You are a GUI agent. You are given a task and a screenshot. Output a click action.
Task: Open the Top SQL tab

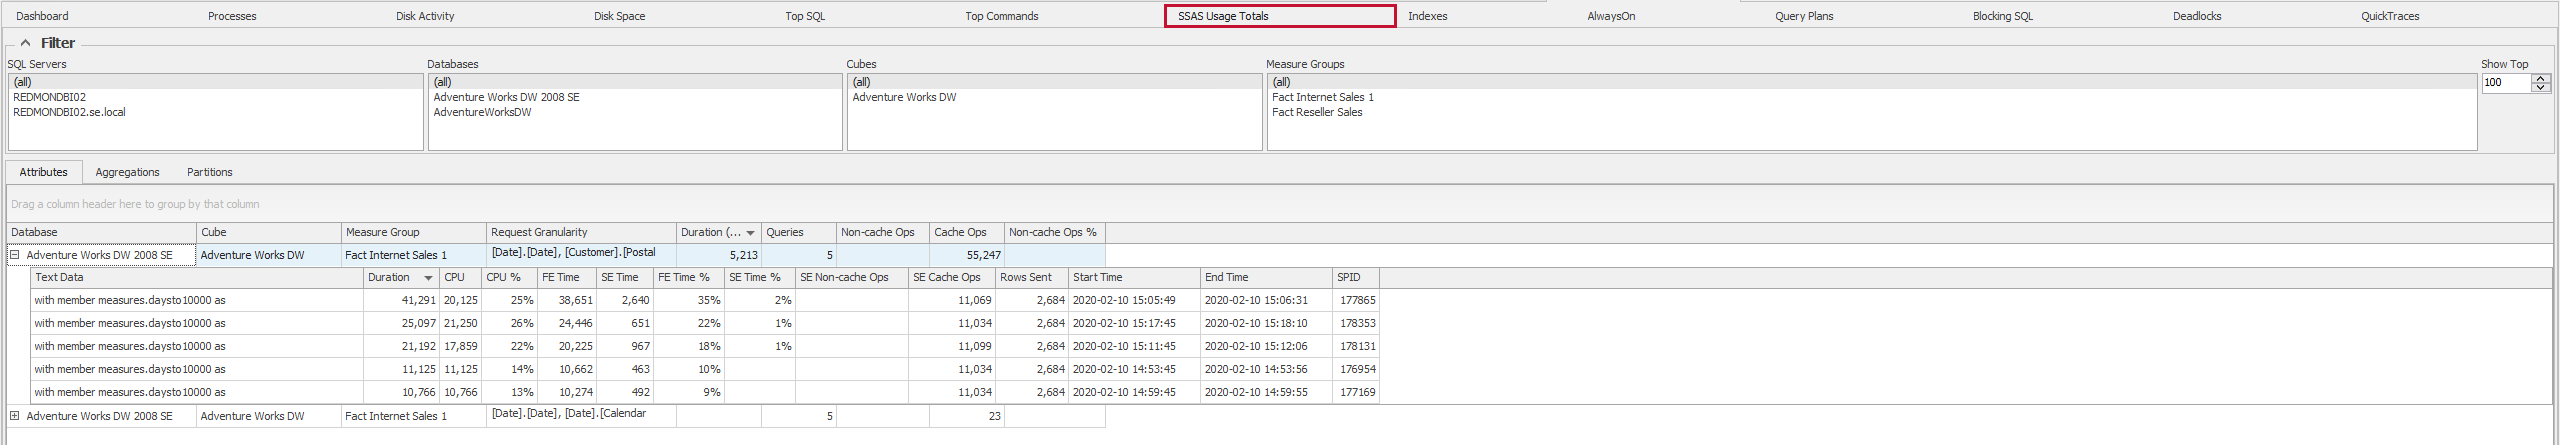(x=805, y=16)
